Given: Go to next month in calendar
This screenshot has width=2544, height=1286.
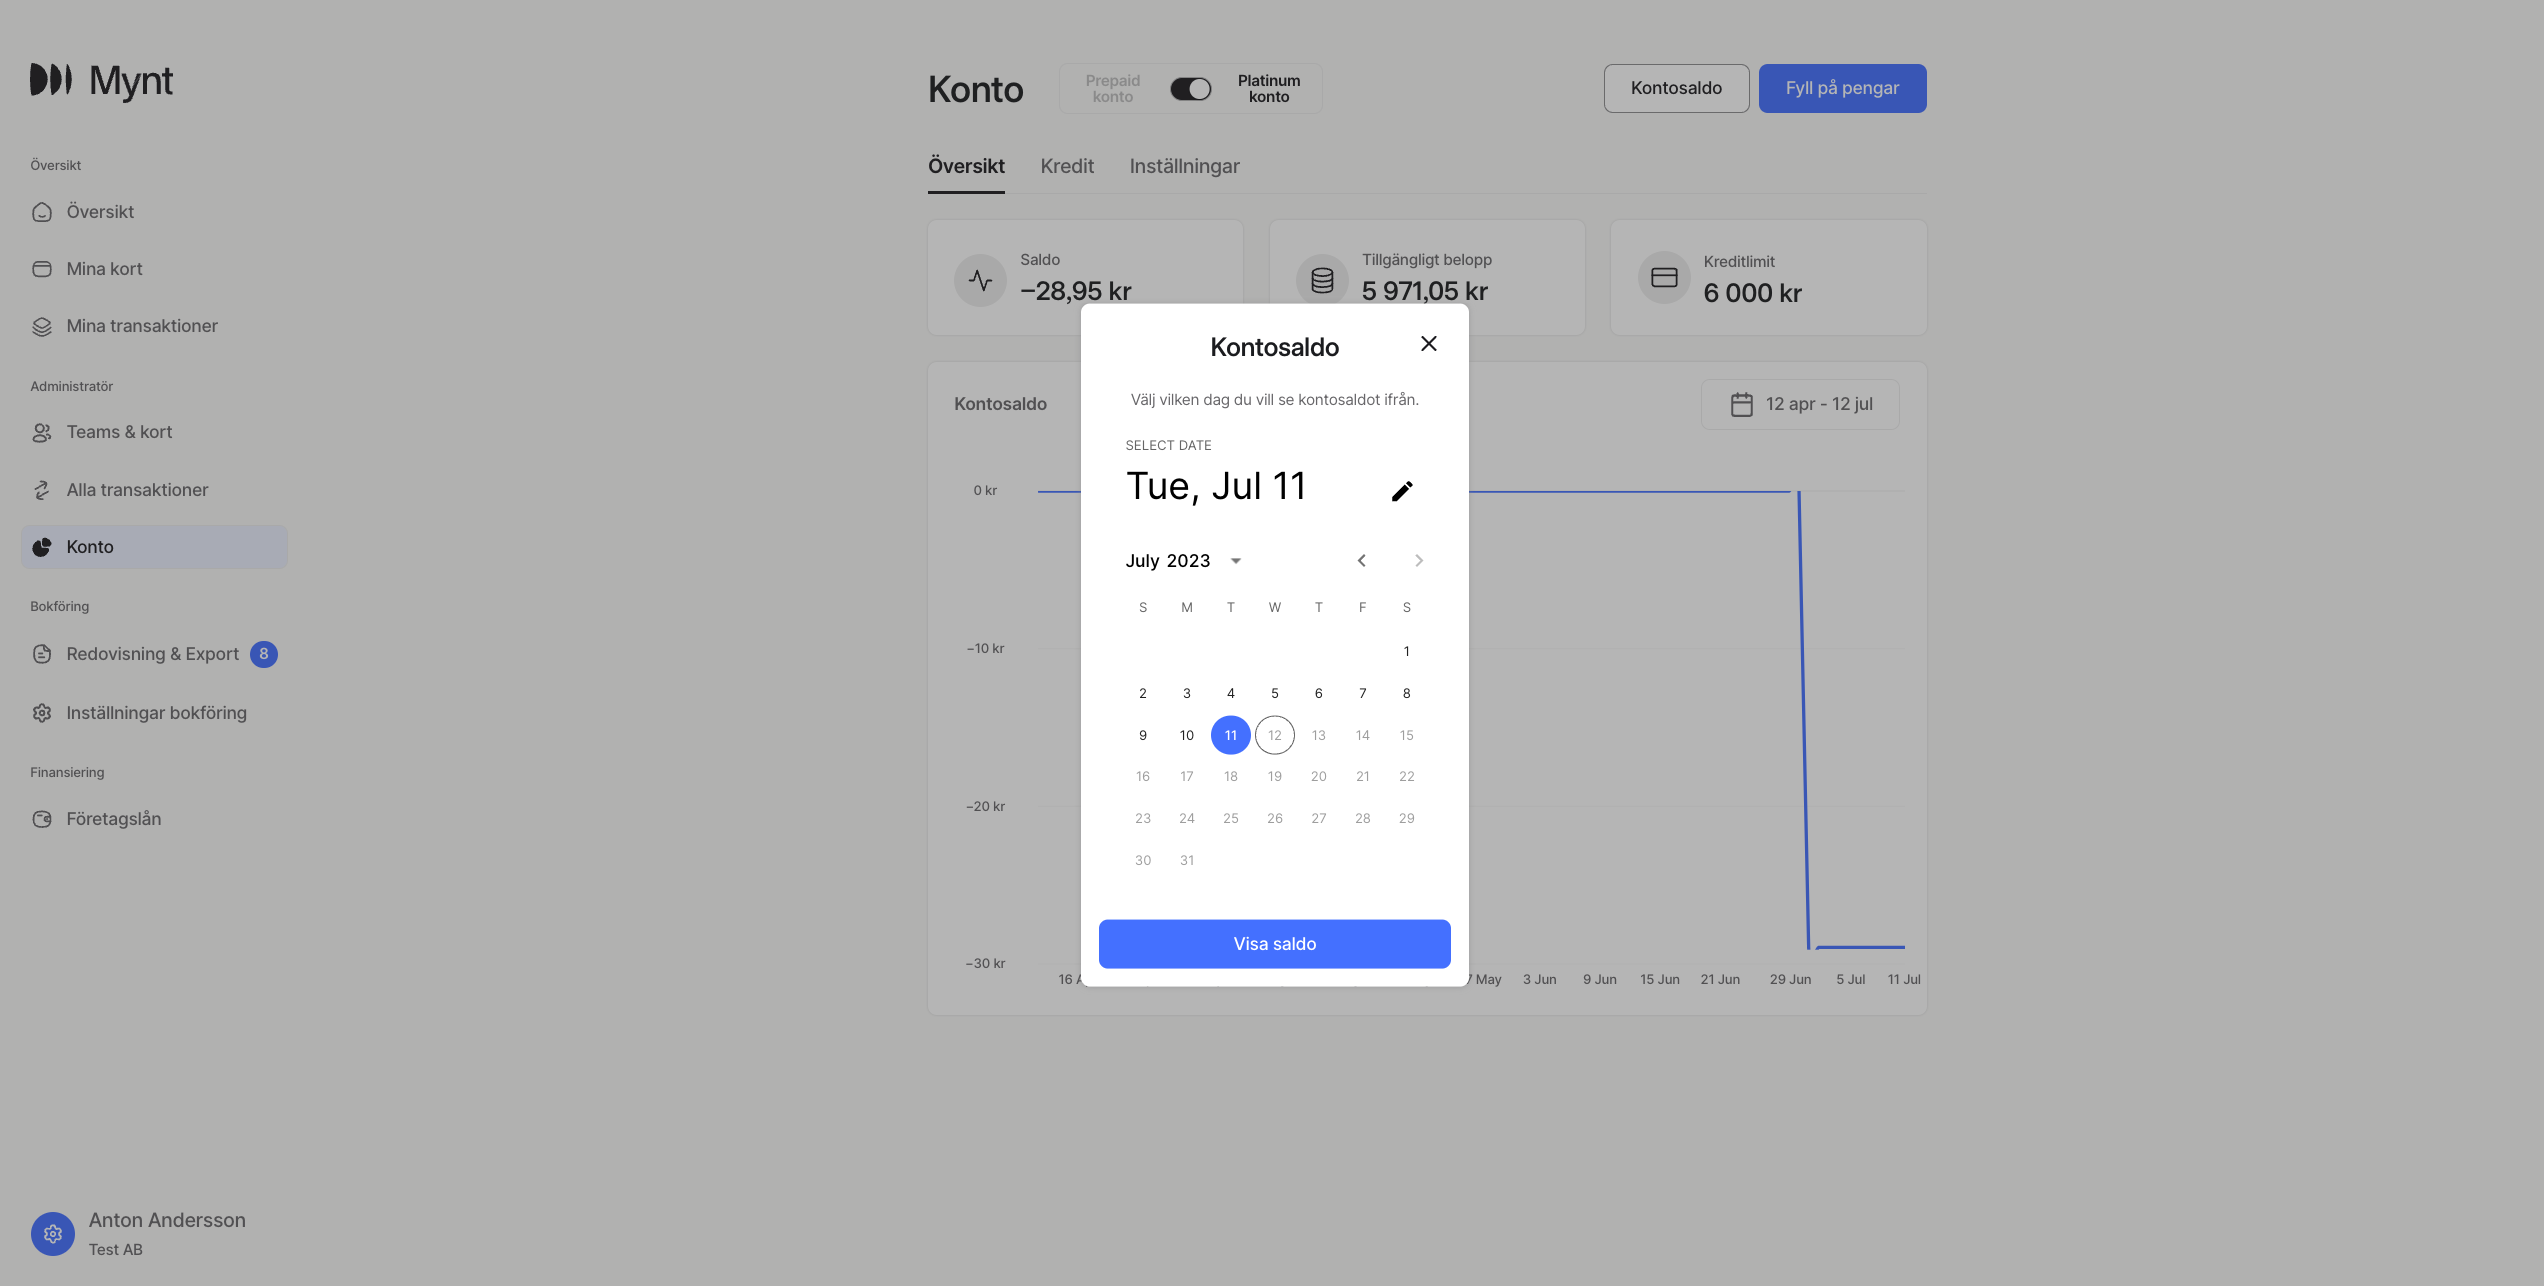Looking at the screenshot, I should coord(1418,561).
